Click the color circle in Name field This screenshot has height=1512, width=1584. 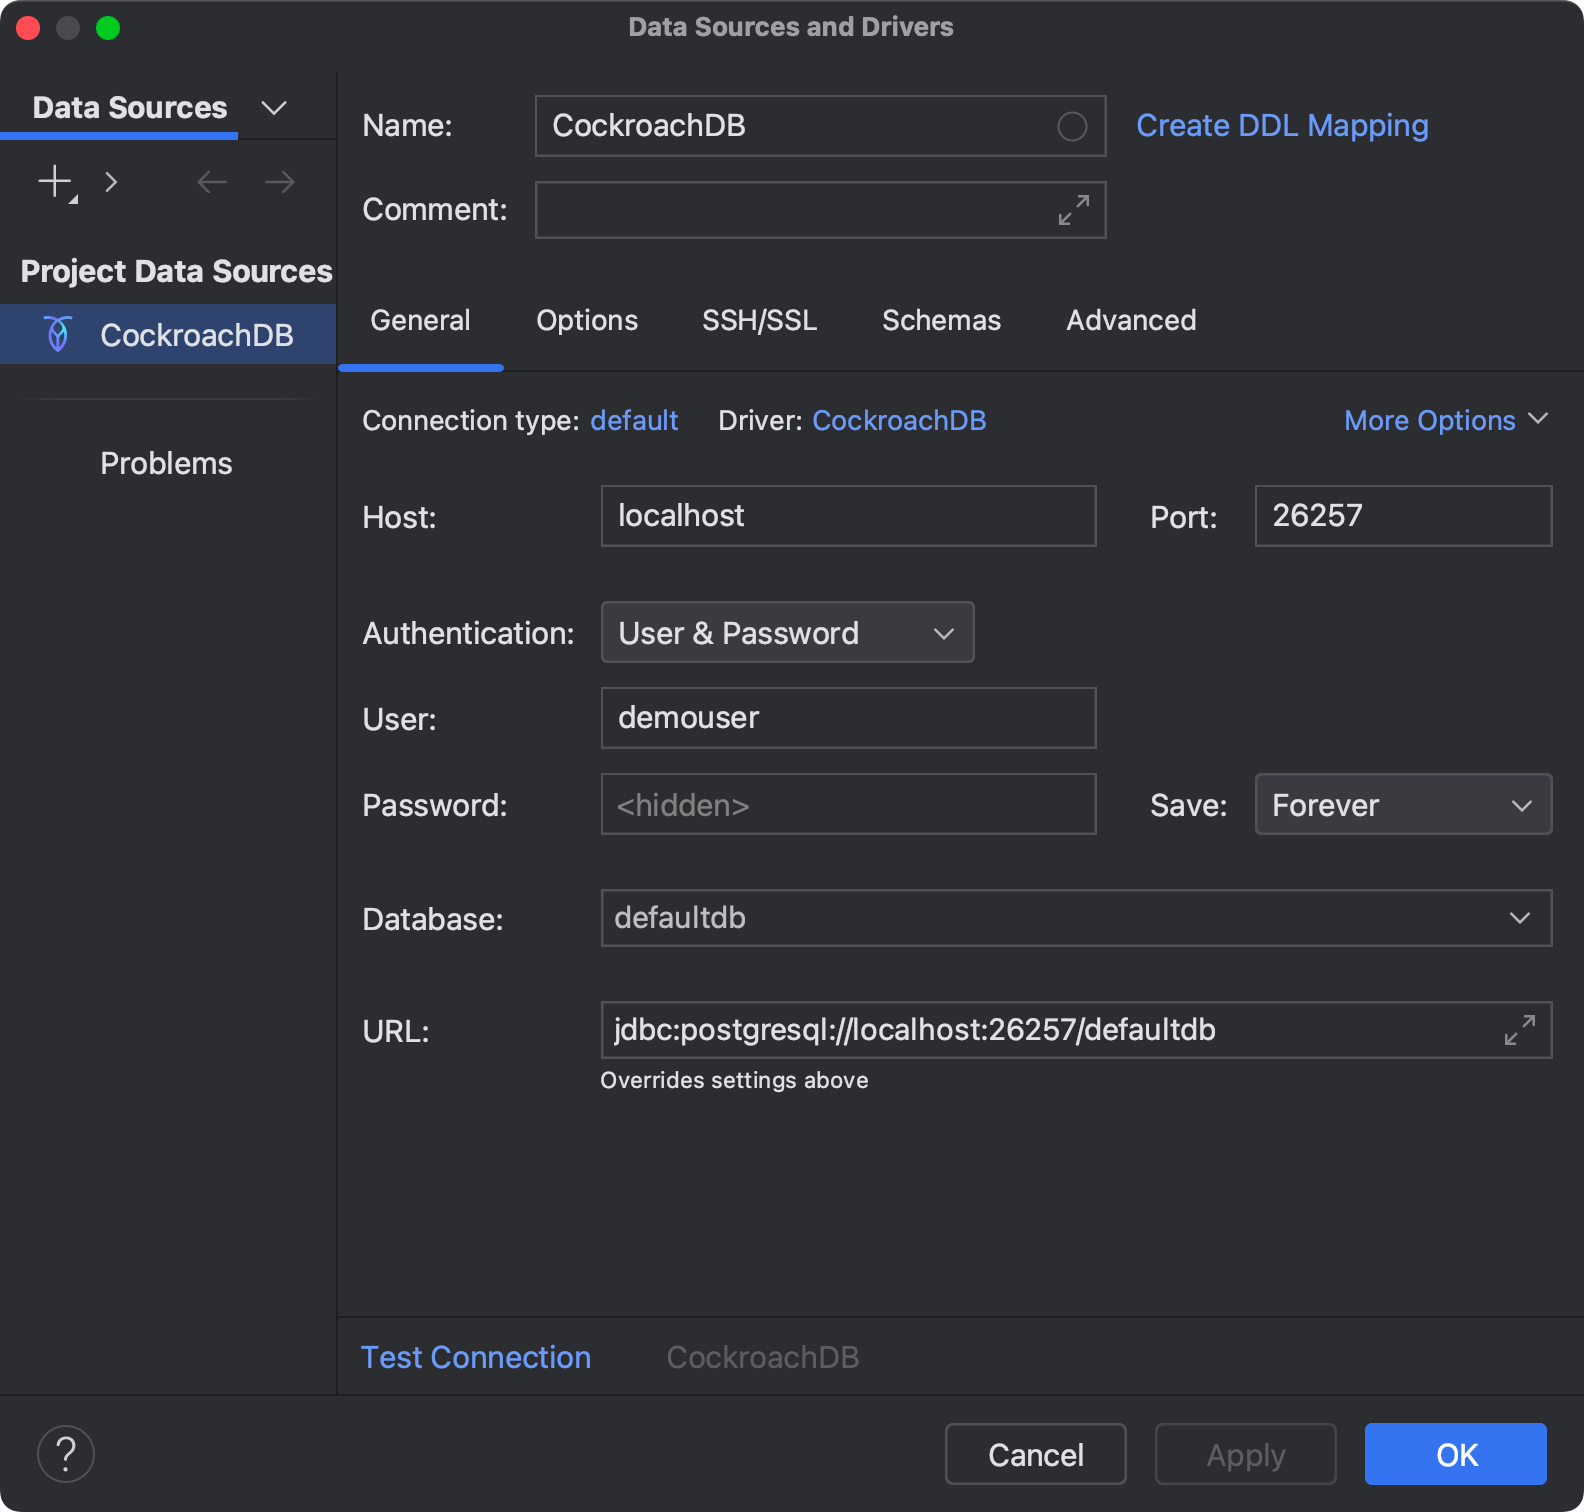coord(1072,127)
